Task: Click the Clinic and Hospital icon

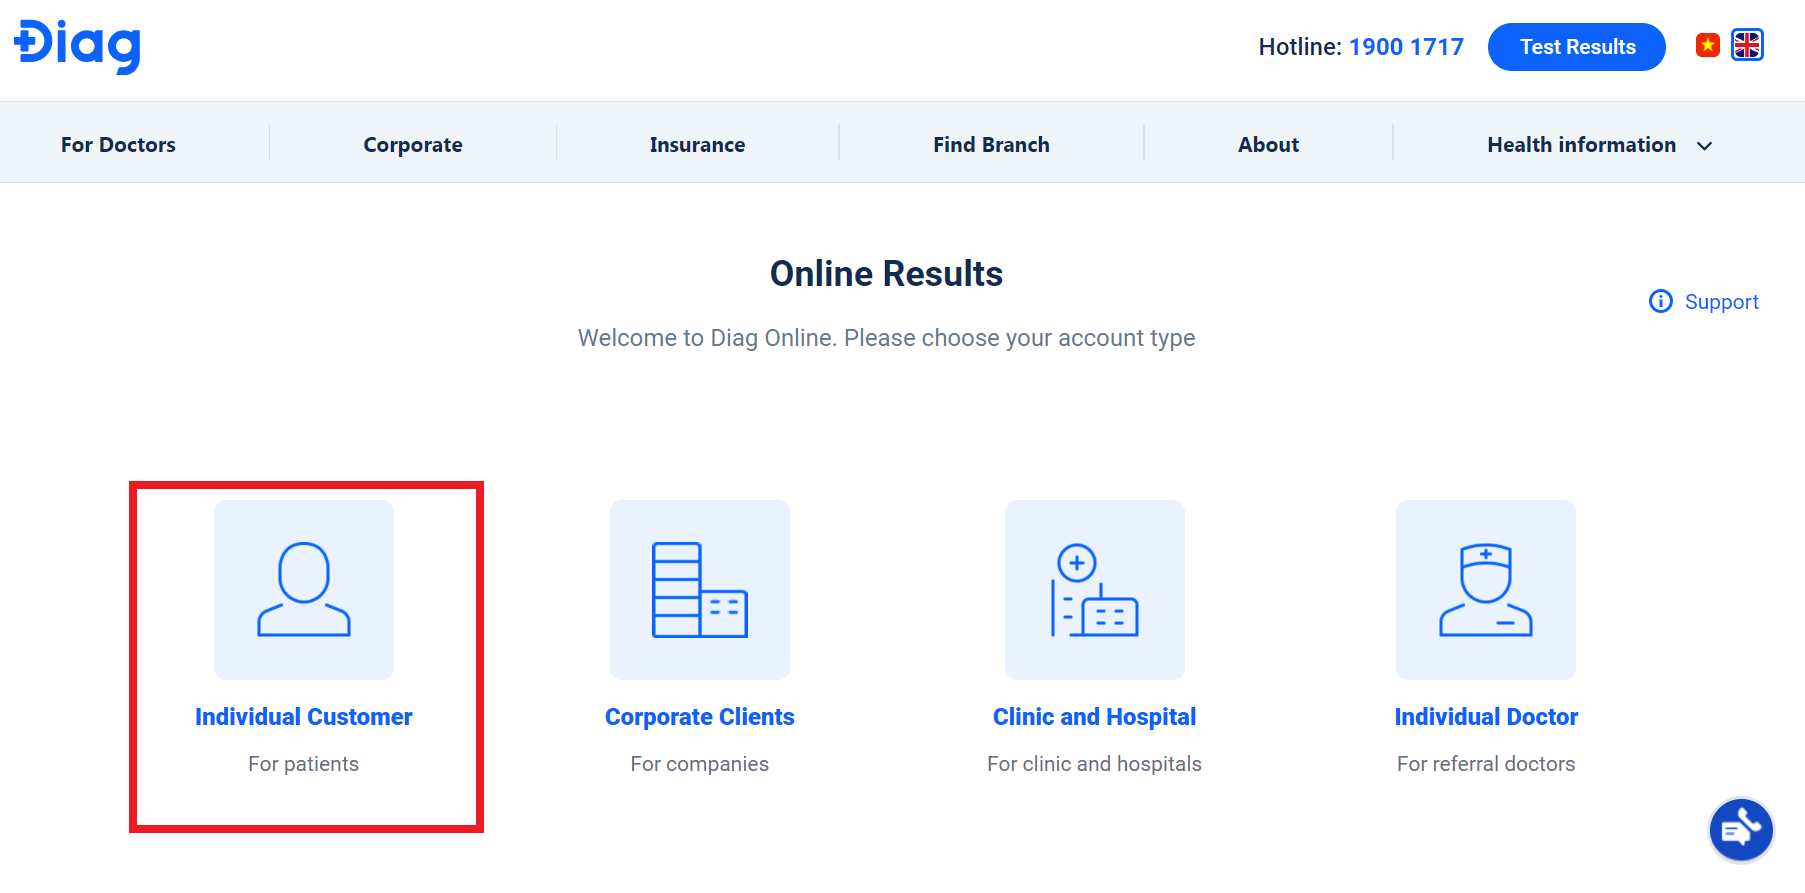Action: coord(1094,590)
